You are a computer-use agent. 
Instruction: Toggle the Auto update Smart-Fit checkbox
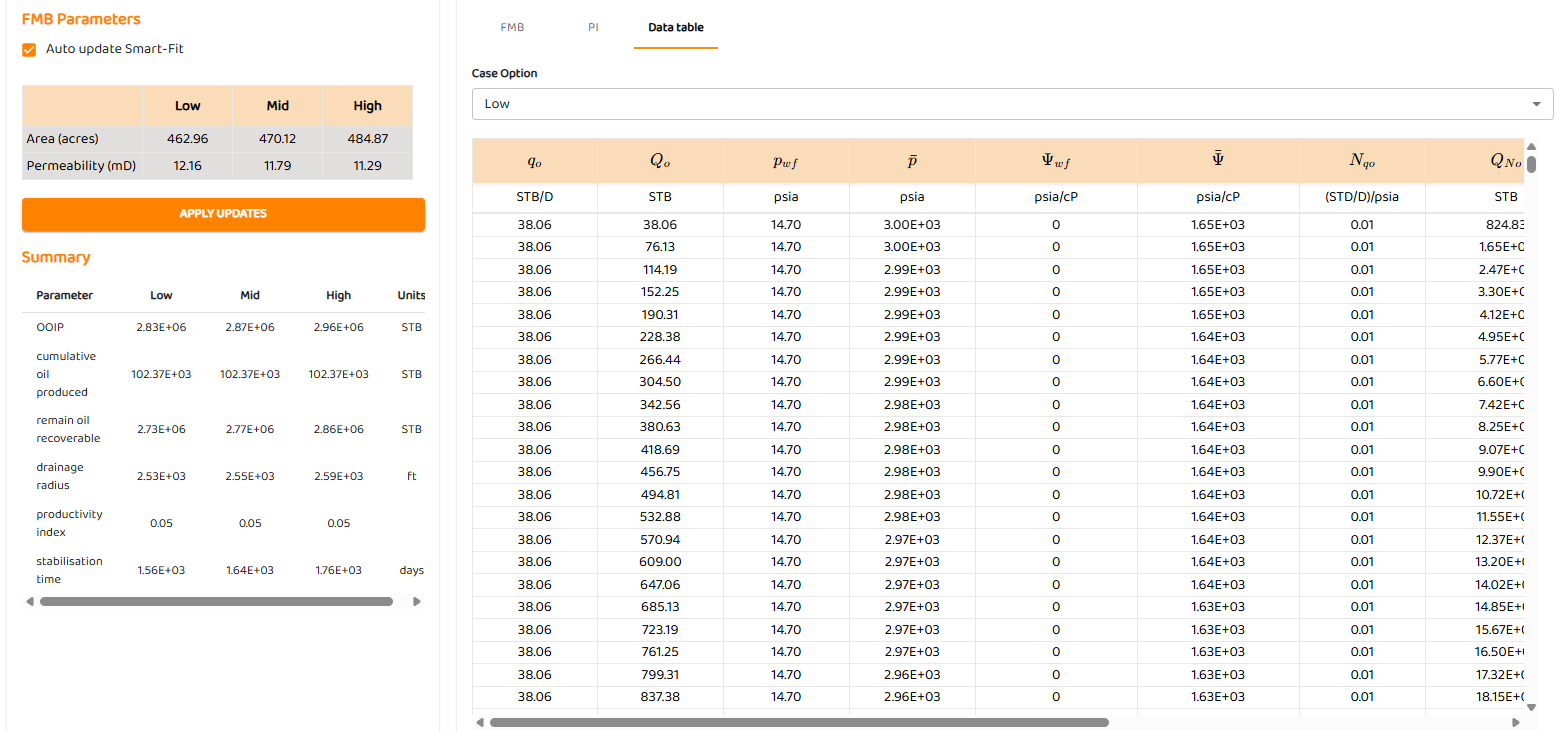[x=30, y=49]
